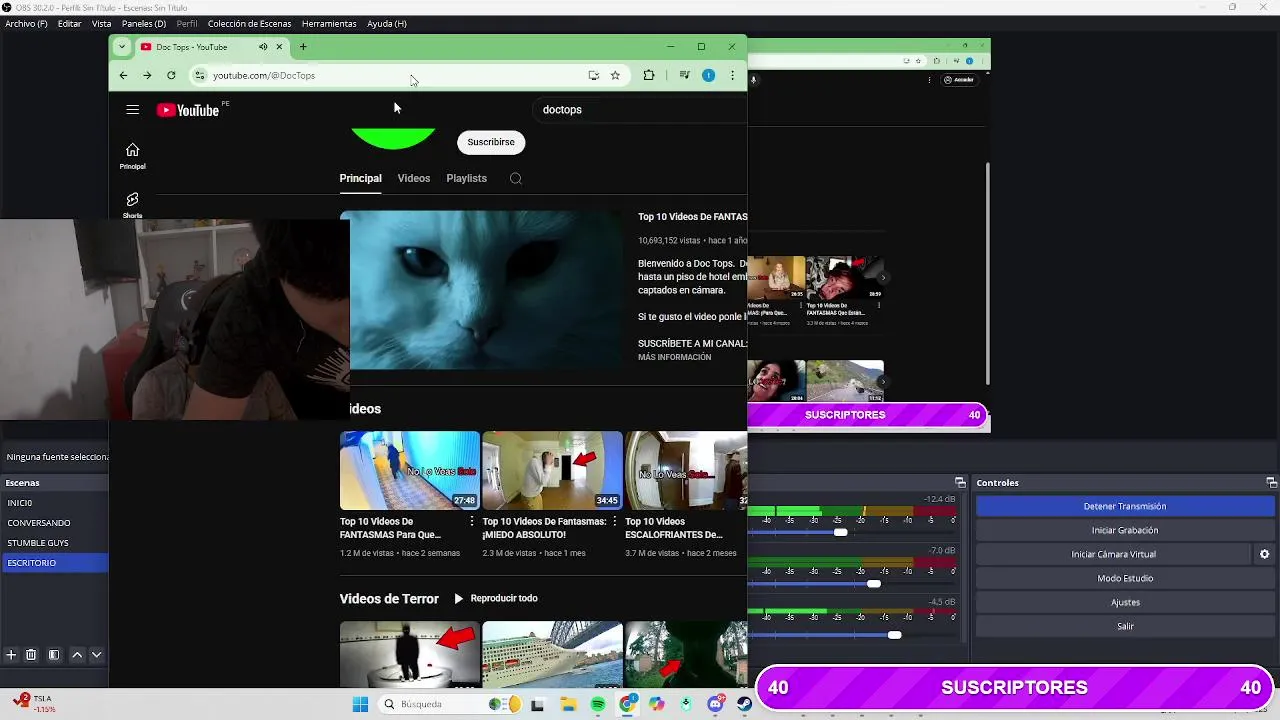View site information icon in address bar
This screenshot has width=1280, height=720.
coord(200,75)
